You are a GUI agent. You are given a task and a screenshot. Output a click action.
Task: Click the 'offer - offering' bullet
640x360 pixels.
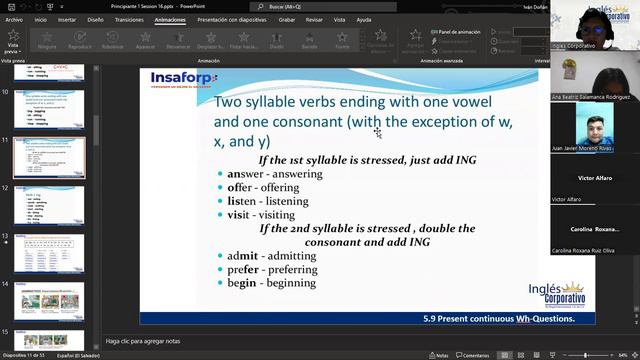click(x=263, y=187)
